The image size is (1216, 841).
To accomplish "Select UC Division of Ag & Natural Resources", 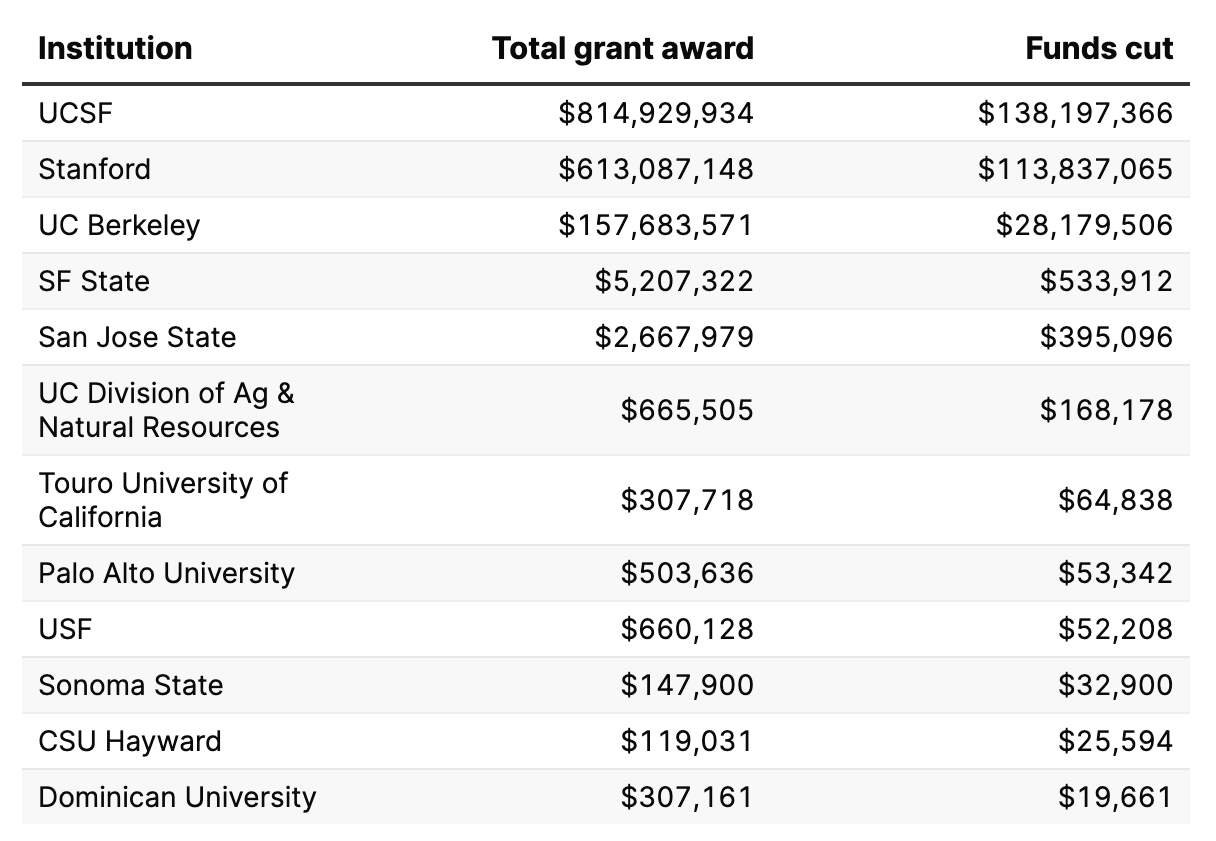I will coord(166,410).
